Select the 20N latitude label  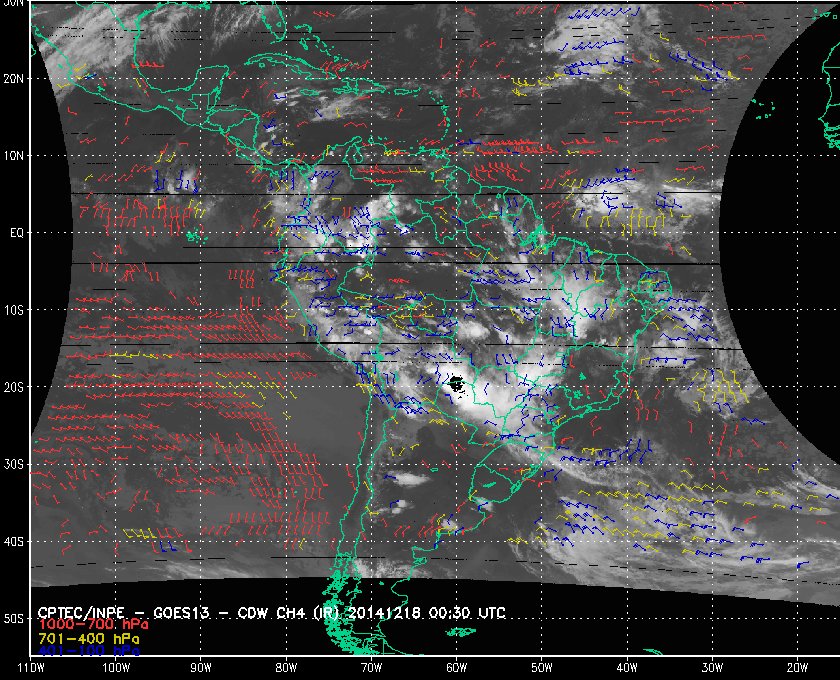(x=15, y=78)
